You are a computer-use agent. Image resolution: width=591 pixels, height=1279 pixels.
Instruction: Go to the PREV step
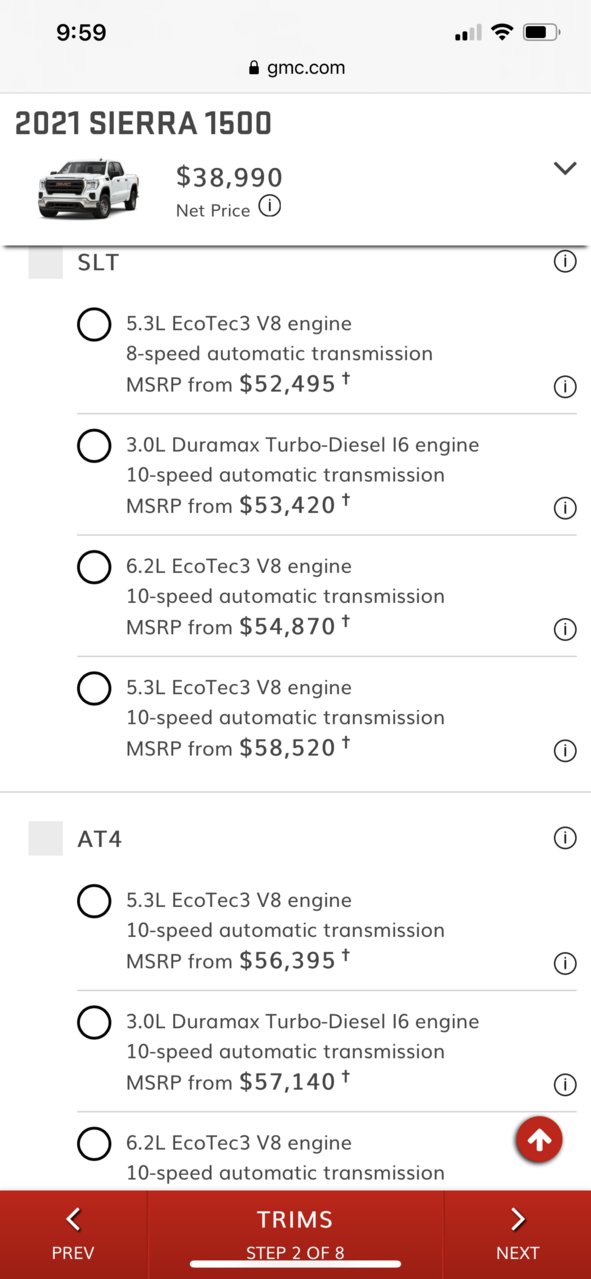coord(73,1234)
